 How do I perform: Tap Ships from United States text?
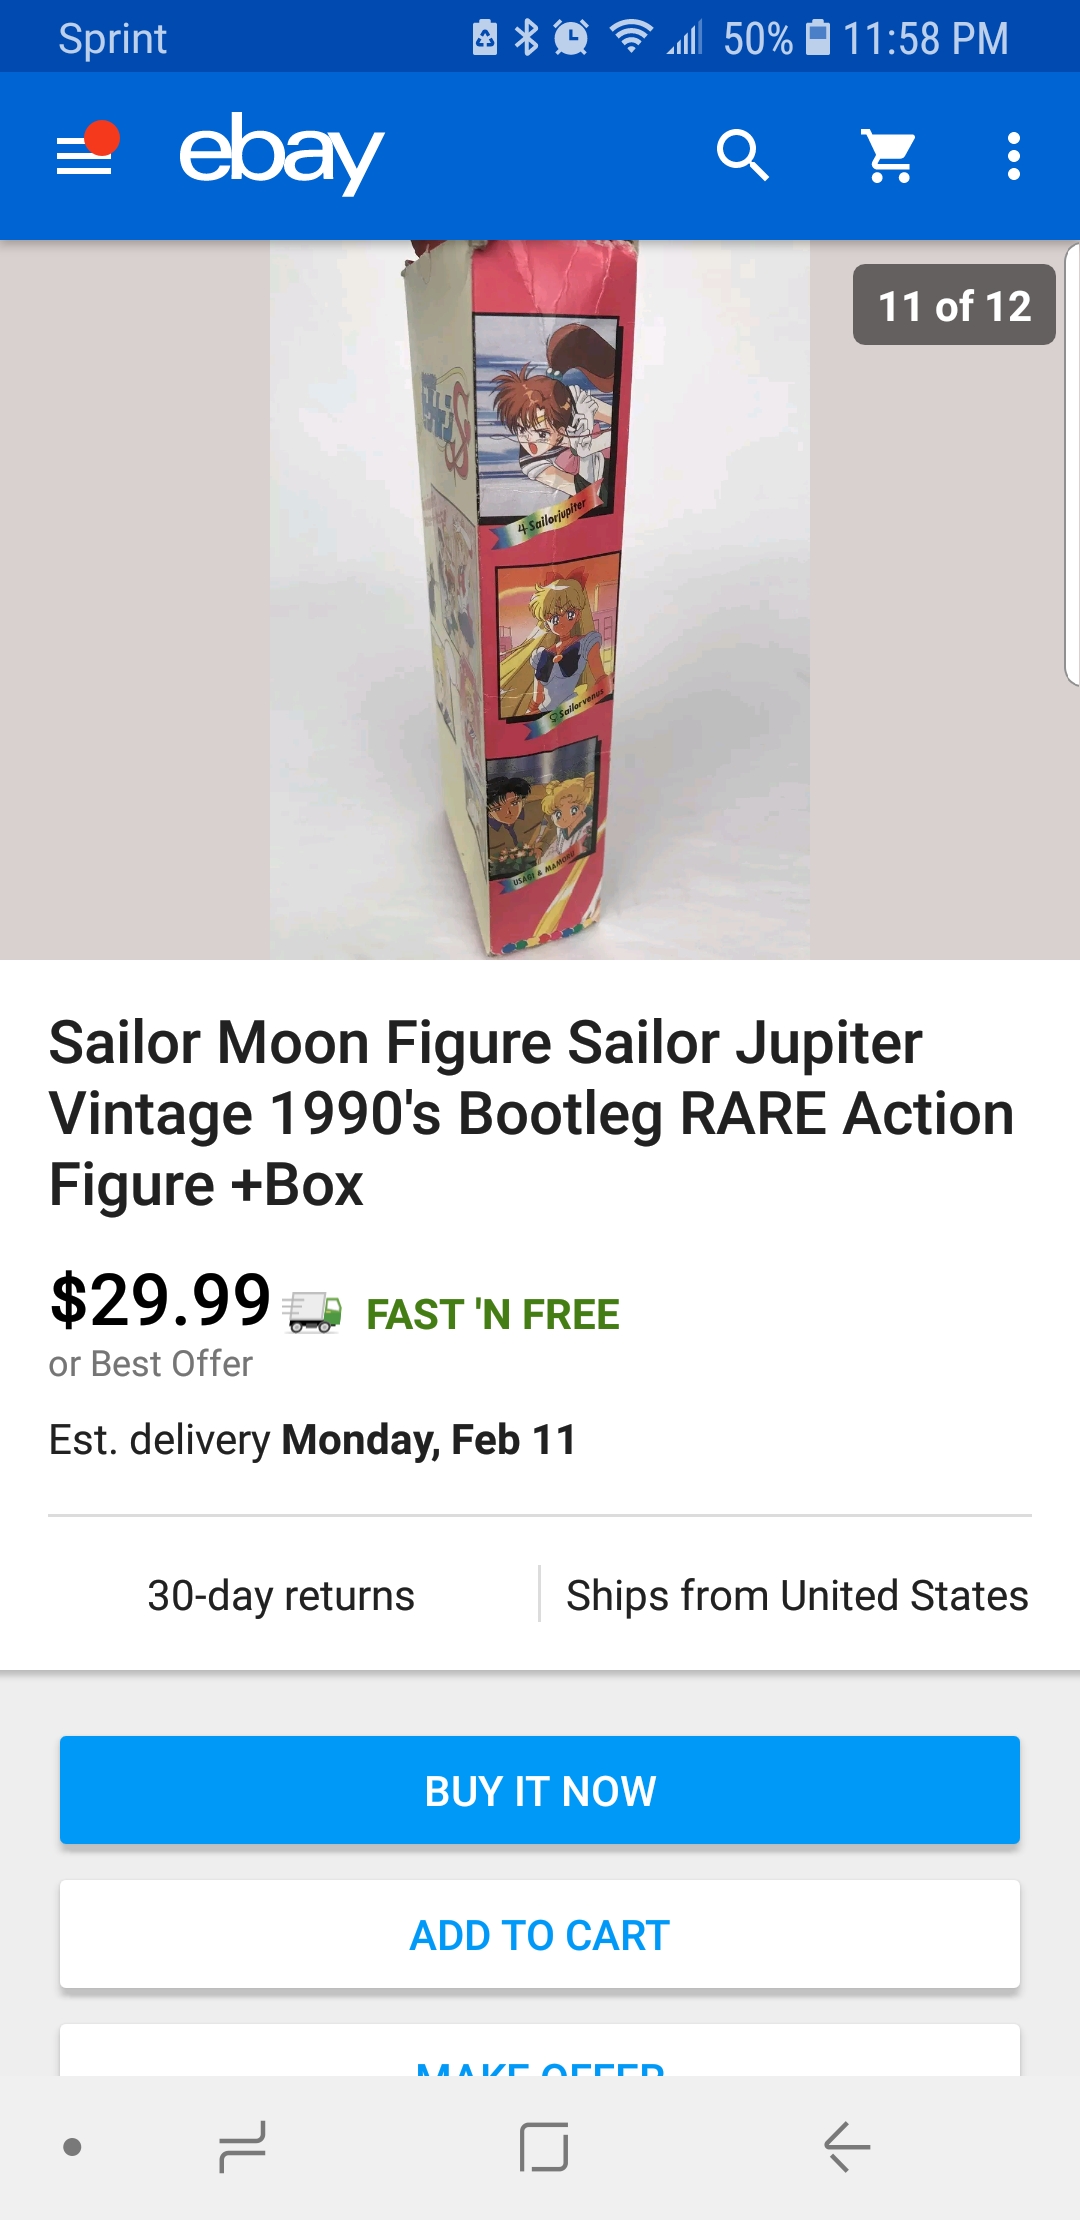click(797, 1595)
